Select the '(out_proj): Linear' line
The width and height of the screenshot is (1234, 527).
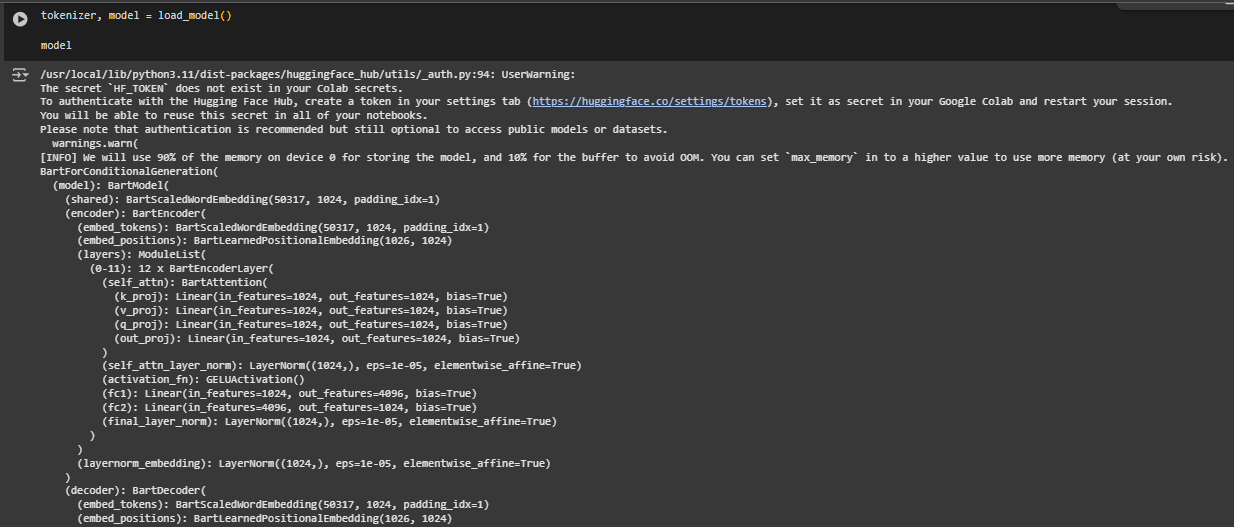[x=318, y=339]
